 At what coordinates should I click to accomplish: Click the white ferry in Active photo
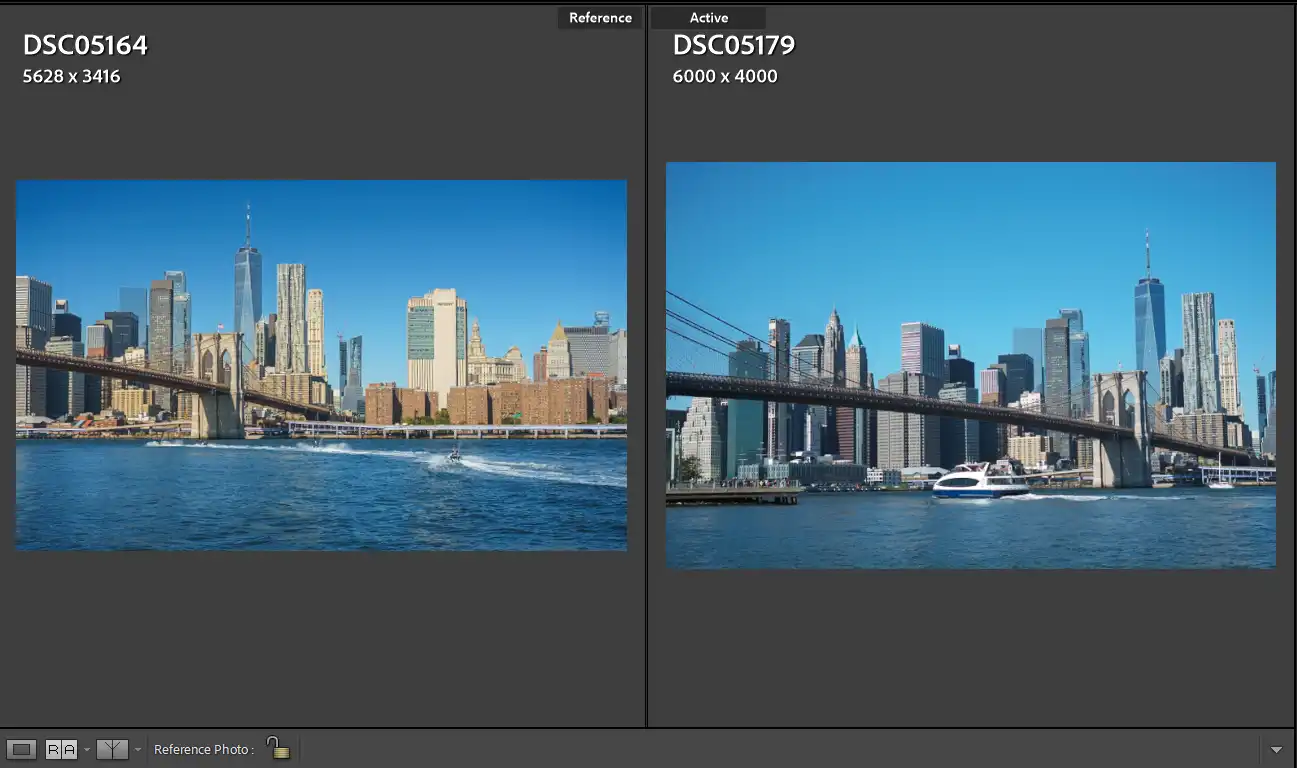[x=978, y=481]
